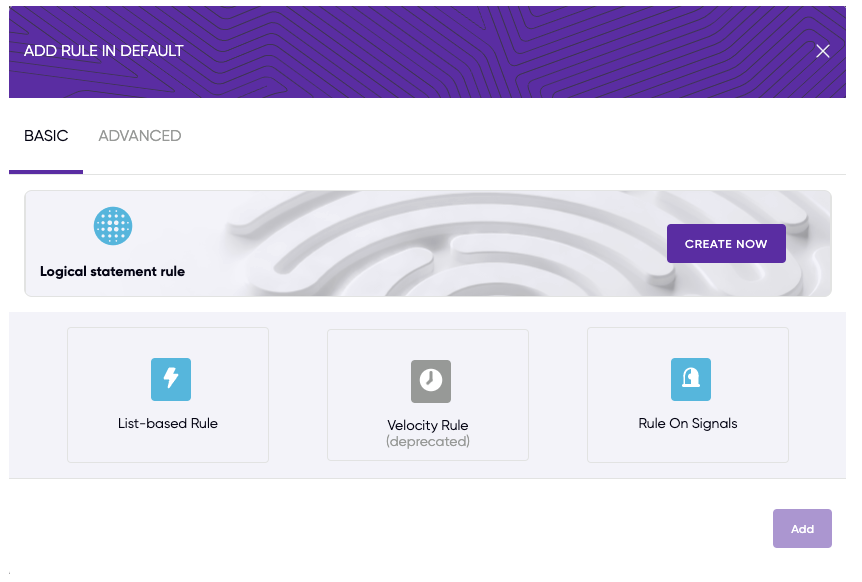The width and height of the screenshot is (862, 582).
Task: Switch to the BASIC tab
Action: 46,136
